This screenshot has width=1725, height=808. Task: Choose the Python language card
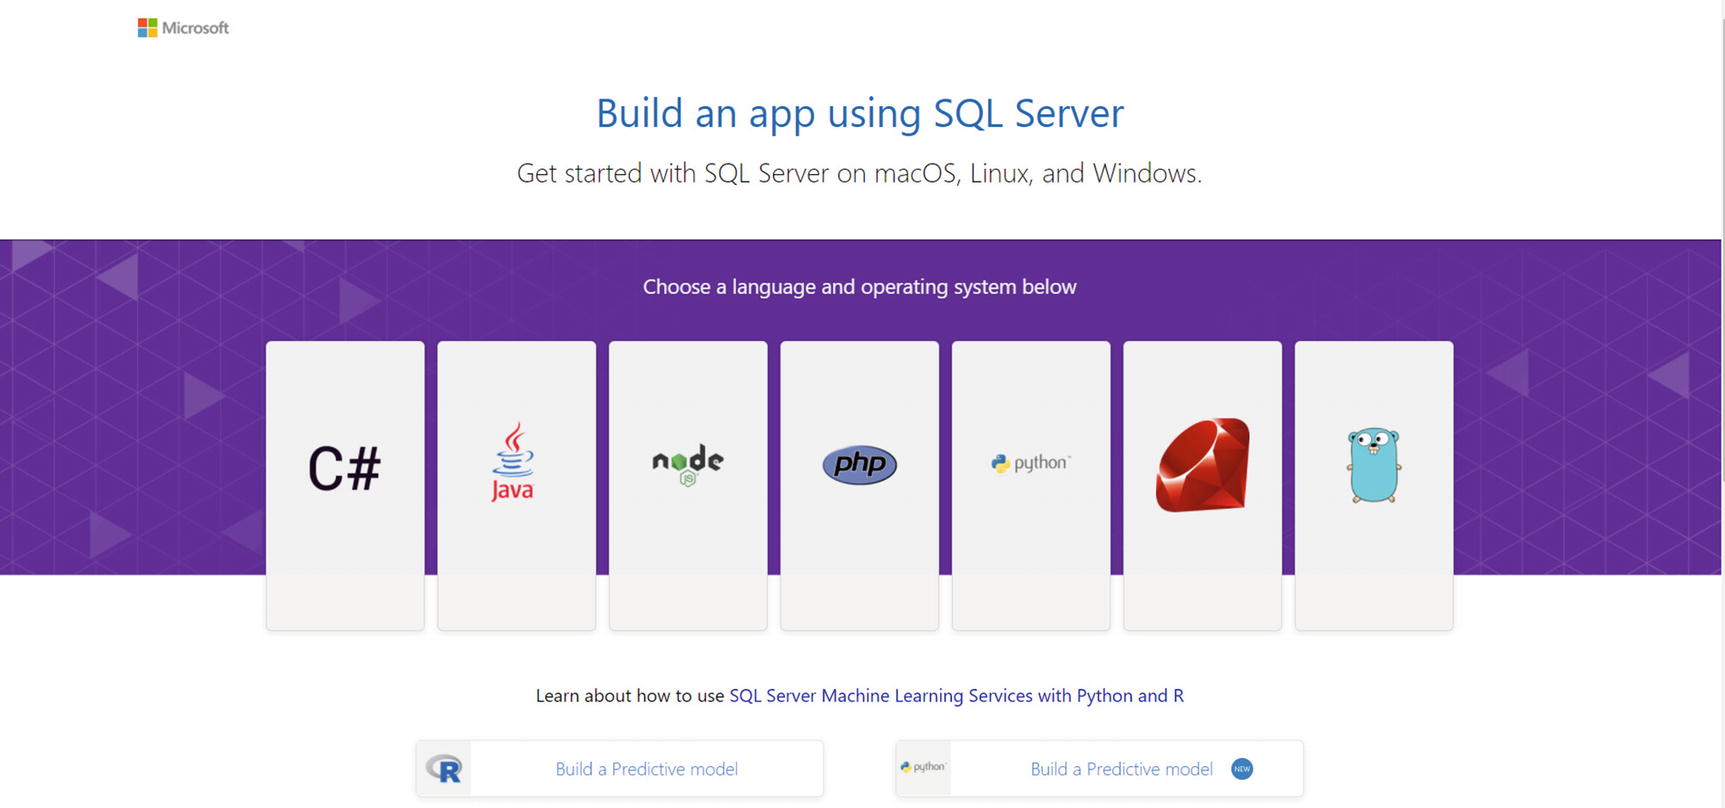[x=1031, y=486]
